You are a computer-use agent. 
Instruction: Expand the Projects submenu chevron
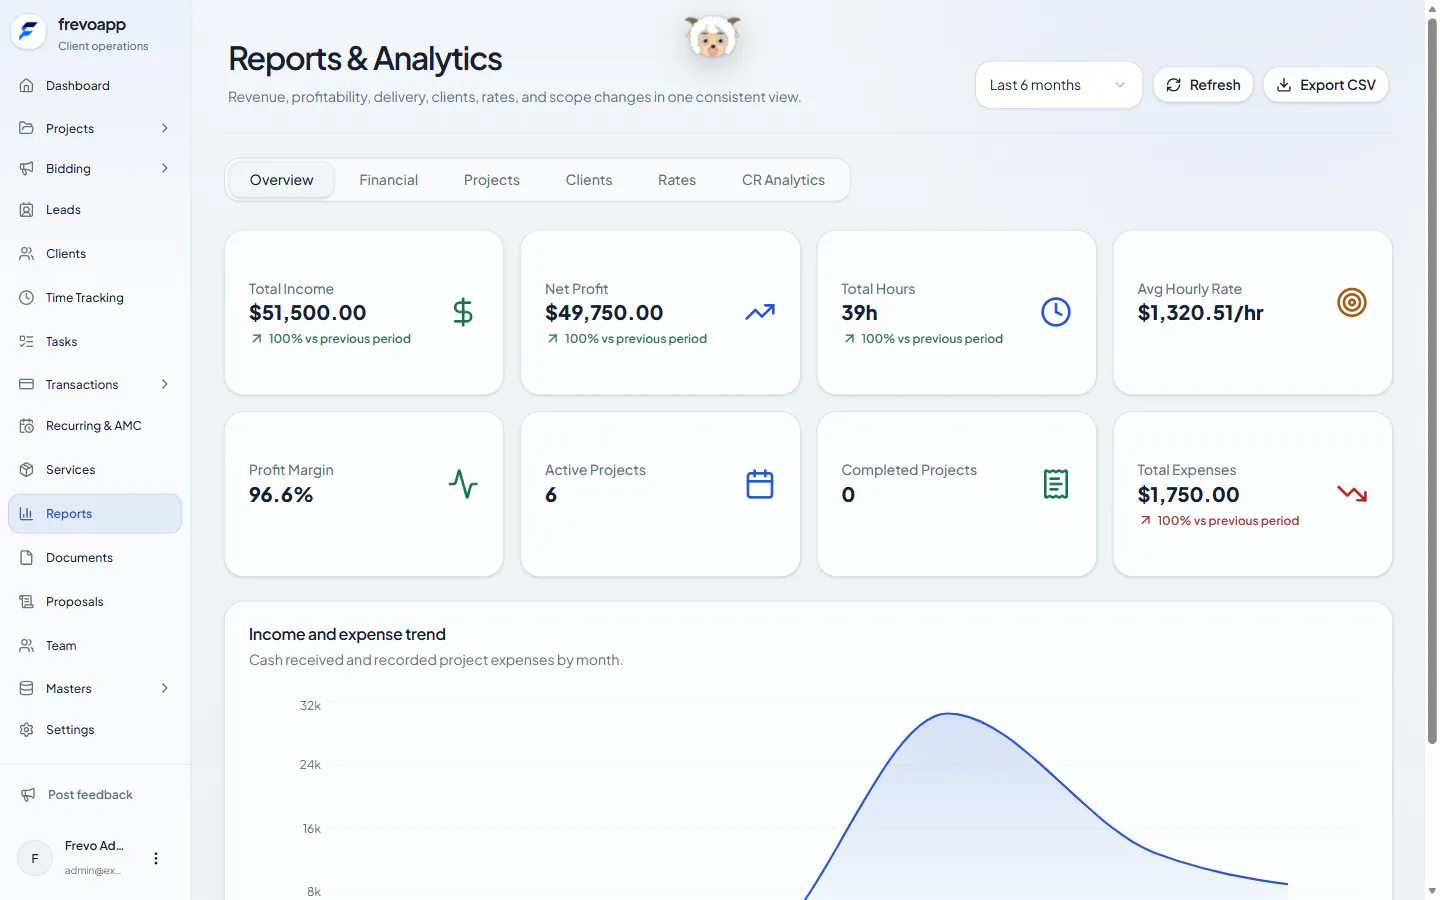pos(165,128)
